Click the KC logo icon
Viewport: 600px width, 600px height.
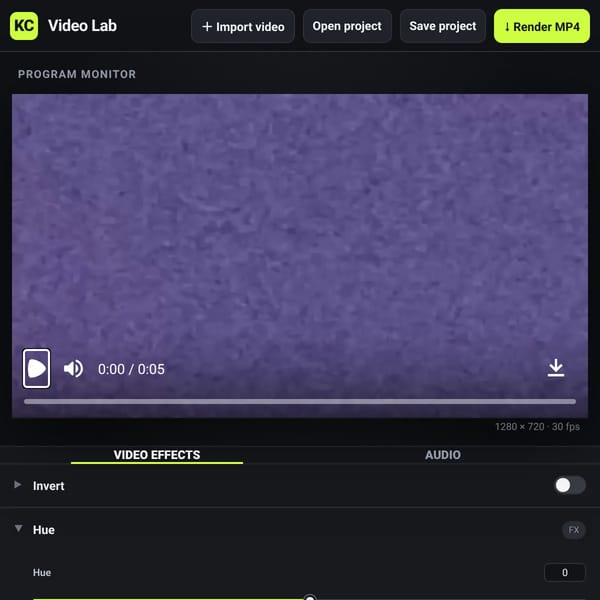point(24,26)
